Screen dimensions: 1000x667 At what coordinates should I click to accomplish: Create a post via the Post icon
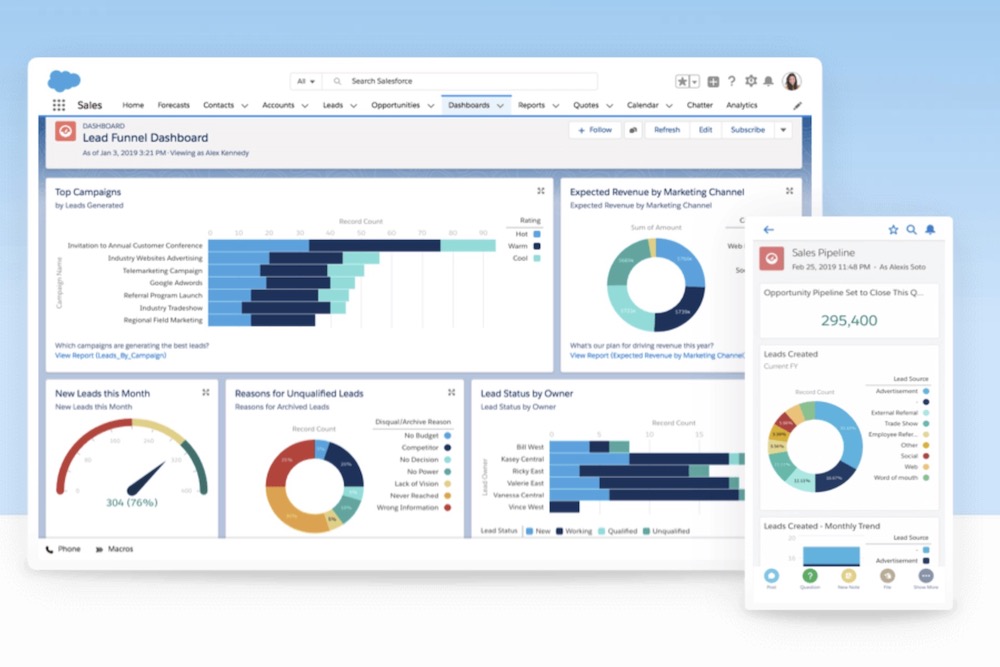click(771, 575)
